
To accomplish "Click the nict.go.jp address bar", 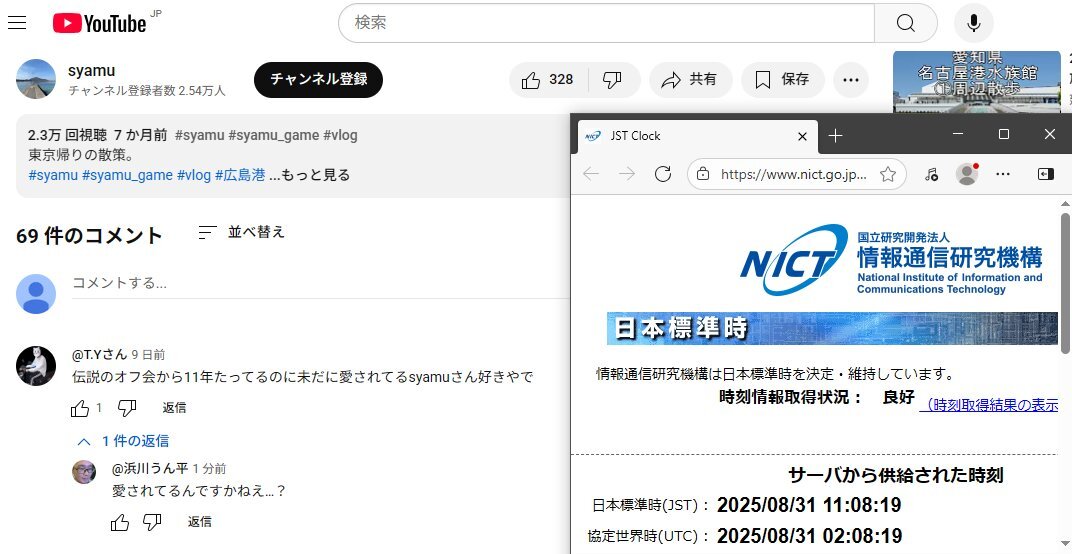I will [794, 174].
